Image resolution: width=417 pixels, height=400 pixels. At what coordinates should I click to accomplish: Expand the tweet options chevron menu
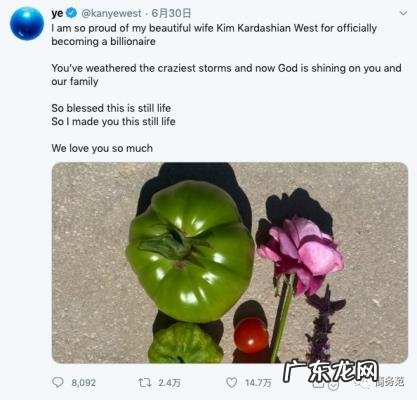[x=403, y=13]
